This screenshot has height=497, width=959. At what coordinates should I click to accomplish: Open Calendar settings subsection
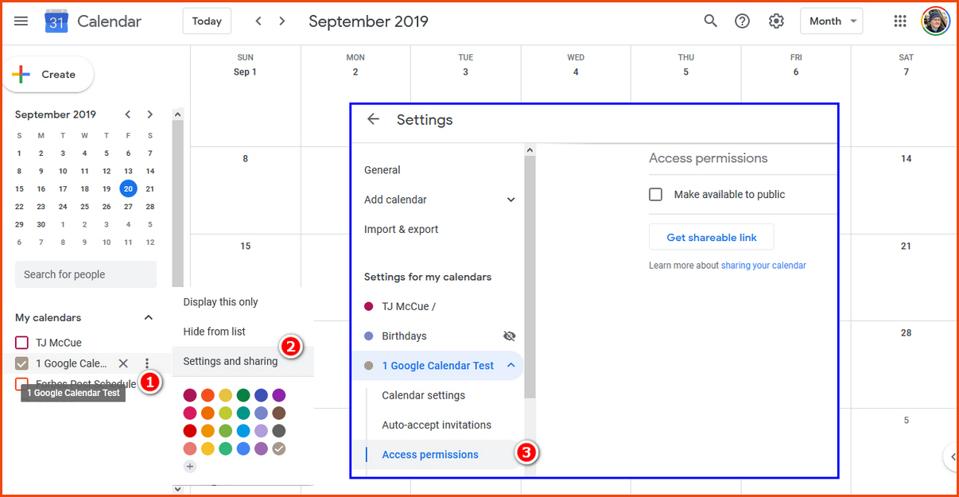pyautogui.click(x=423, y=396)
